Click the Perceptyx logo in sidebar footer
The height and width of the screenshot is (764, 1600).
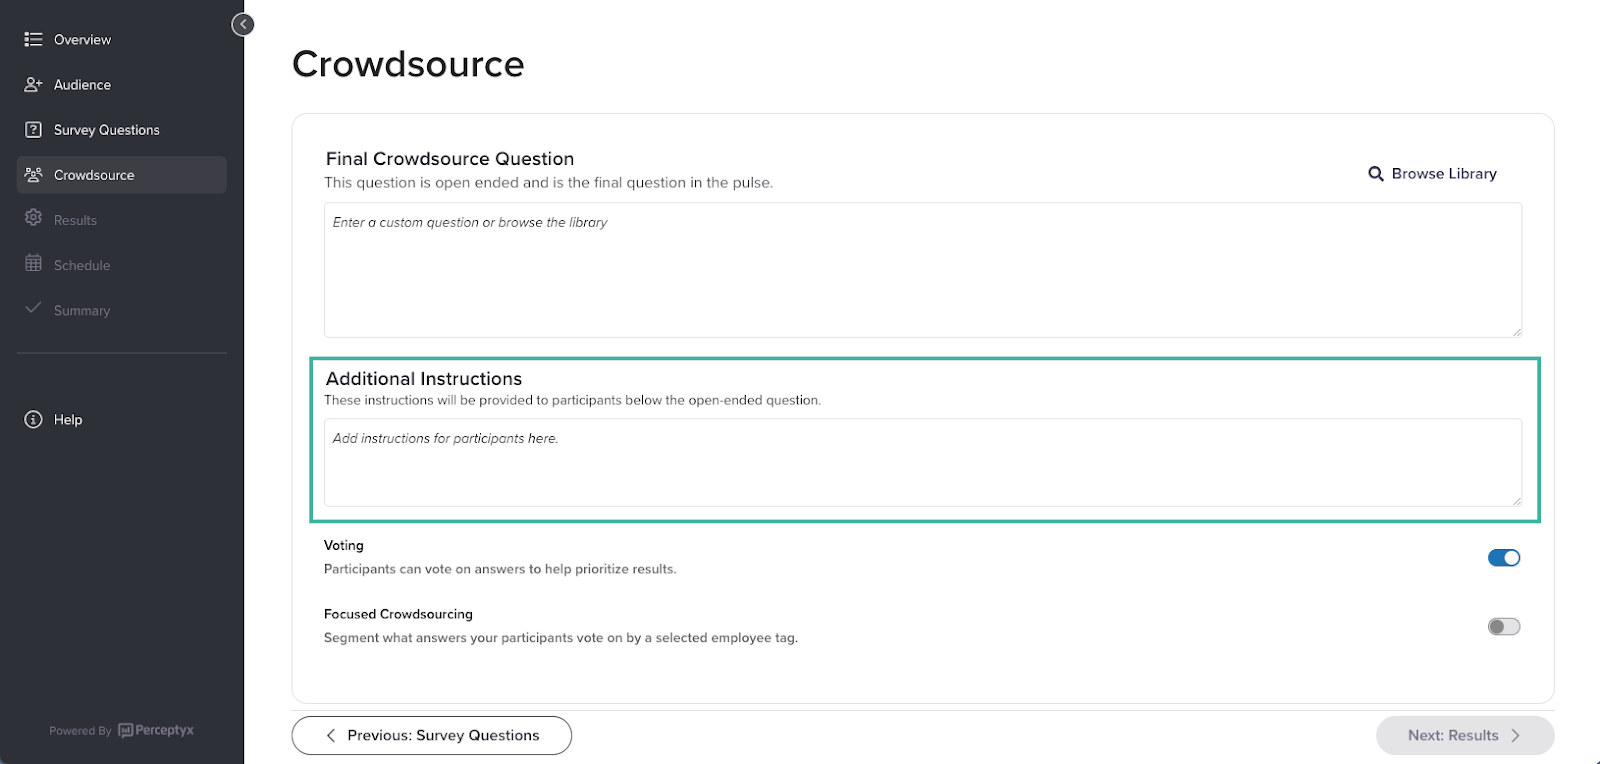pos(156,730)
